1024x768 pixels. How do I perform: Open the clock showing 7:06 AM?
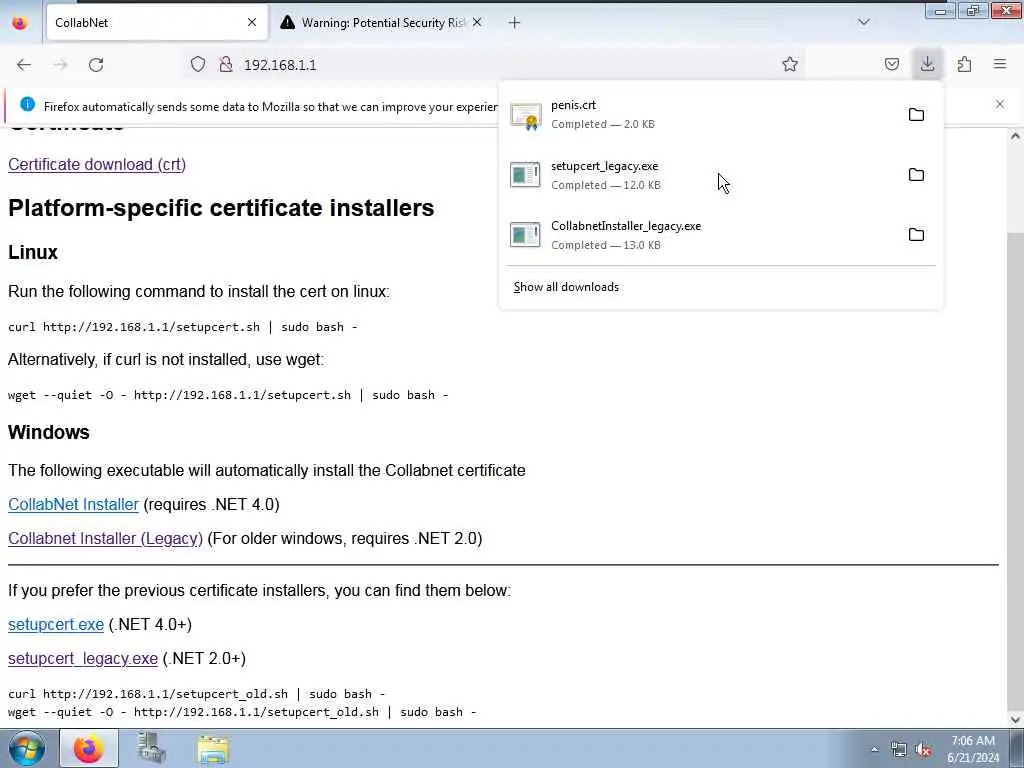(972, 749)
